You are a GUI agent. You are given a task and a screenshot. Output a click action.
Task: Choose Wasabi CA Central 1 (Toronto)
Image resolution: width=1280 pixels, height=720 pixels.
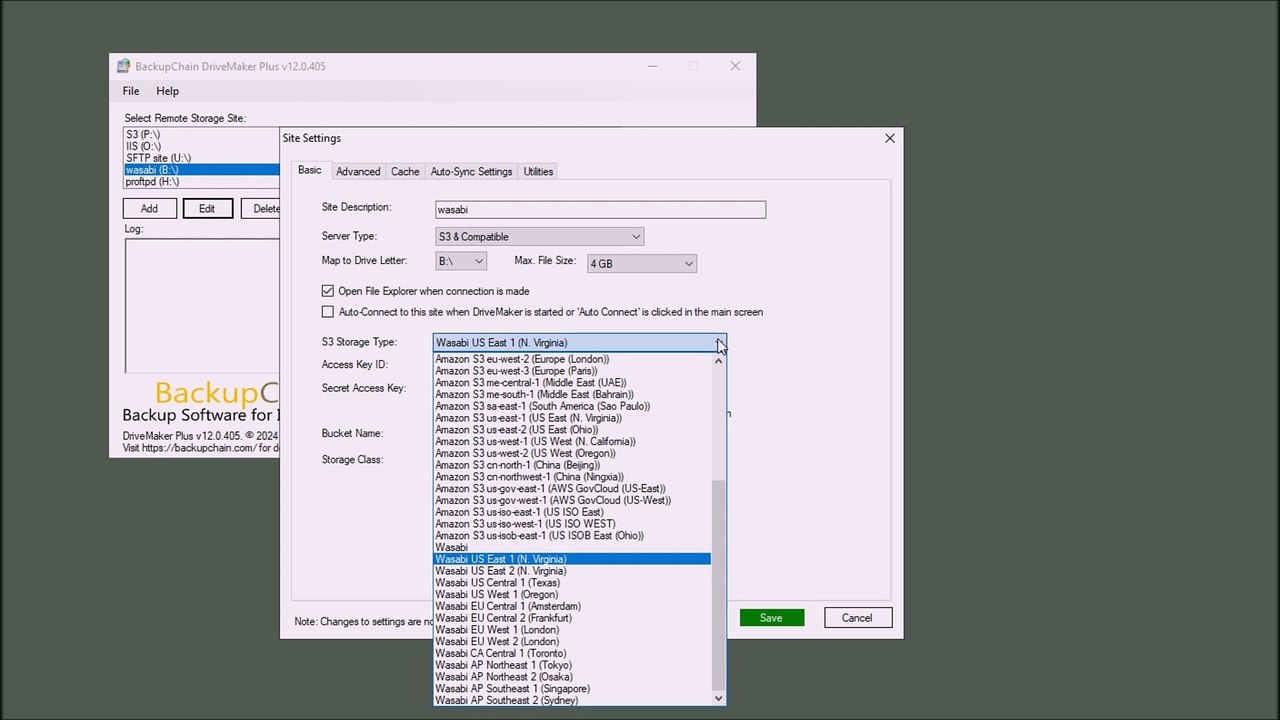(572, 654)
